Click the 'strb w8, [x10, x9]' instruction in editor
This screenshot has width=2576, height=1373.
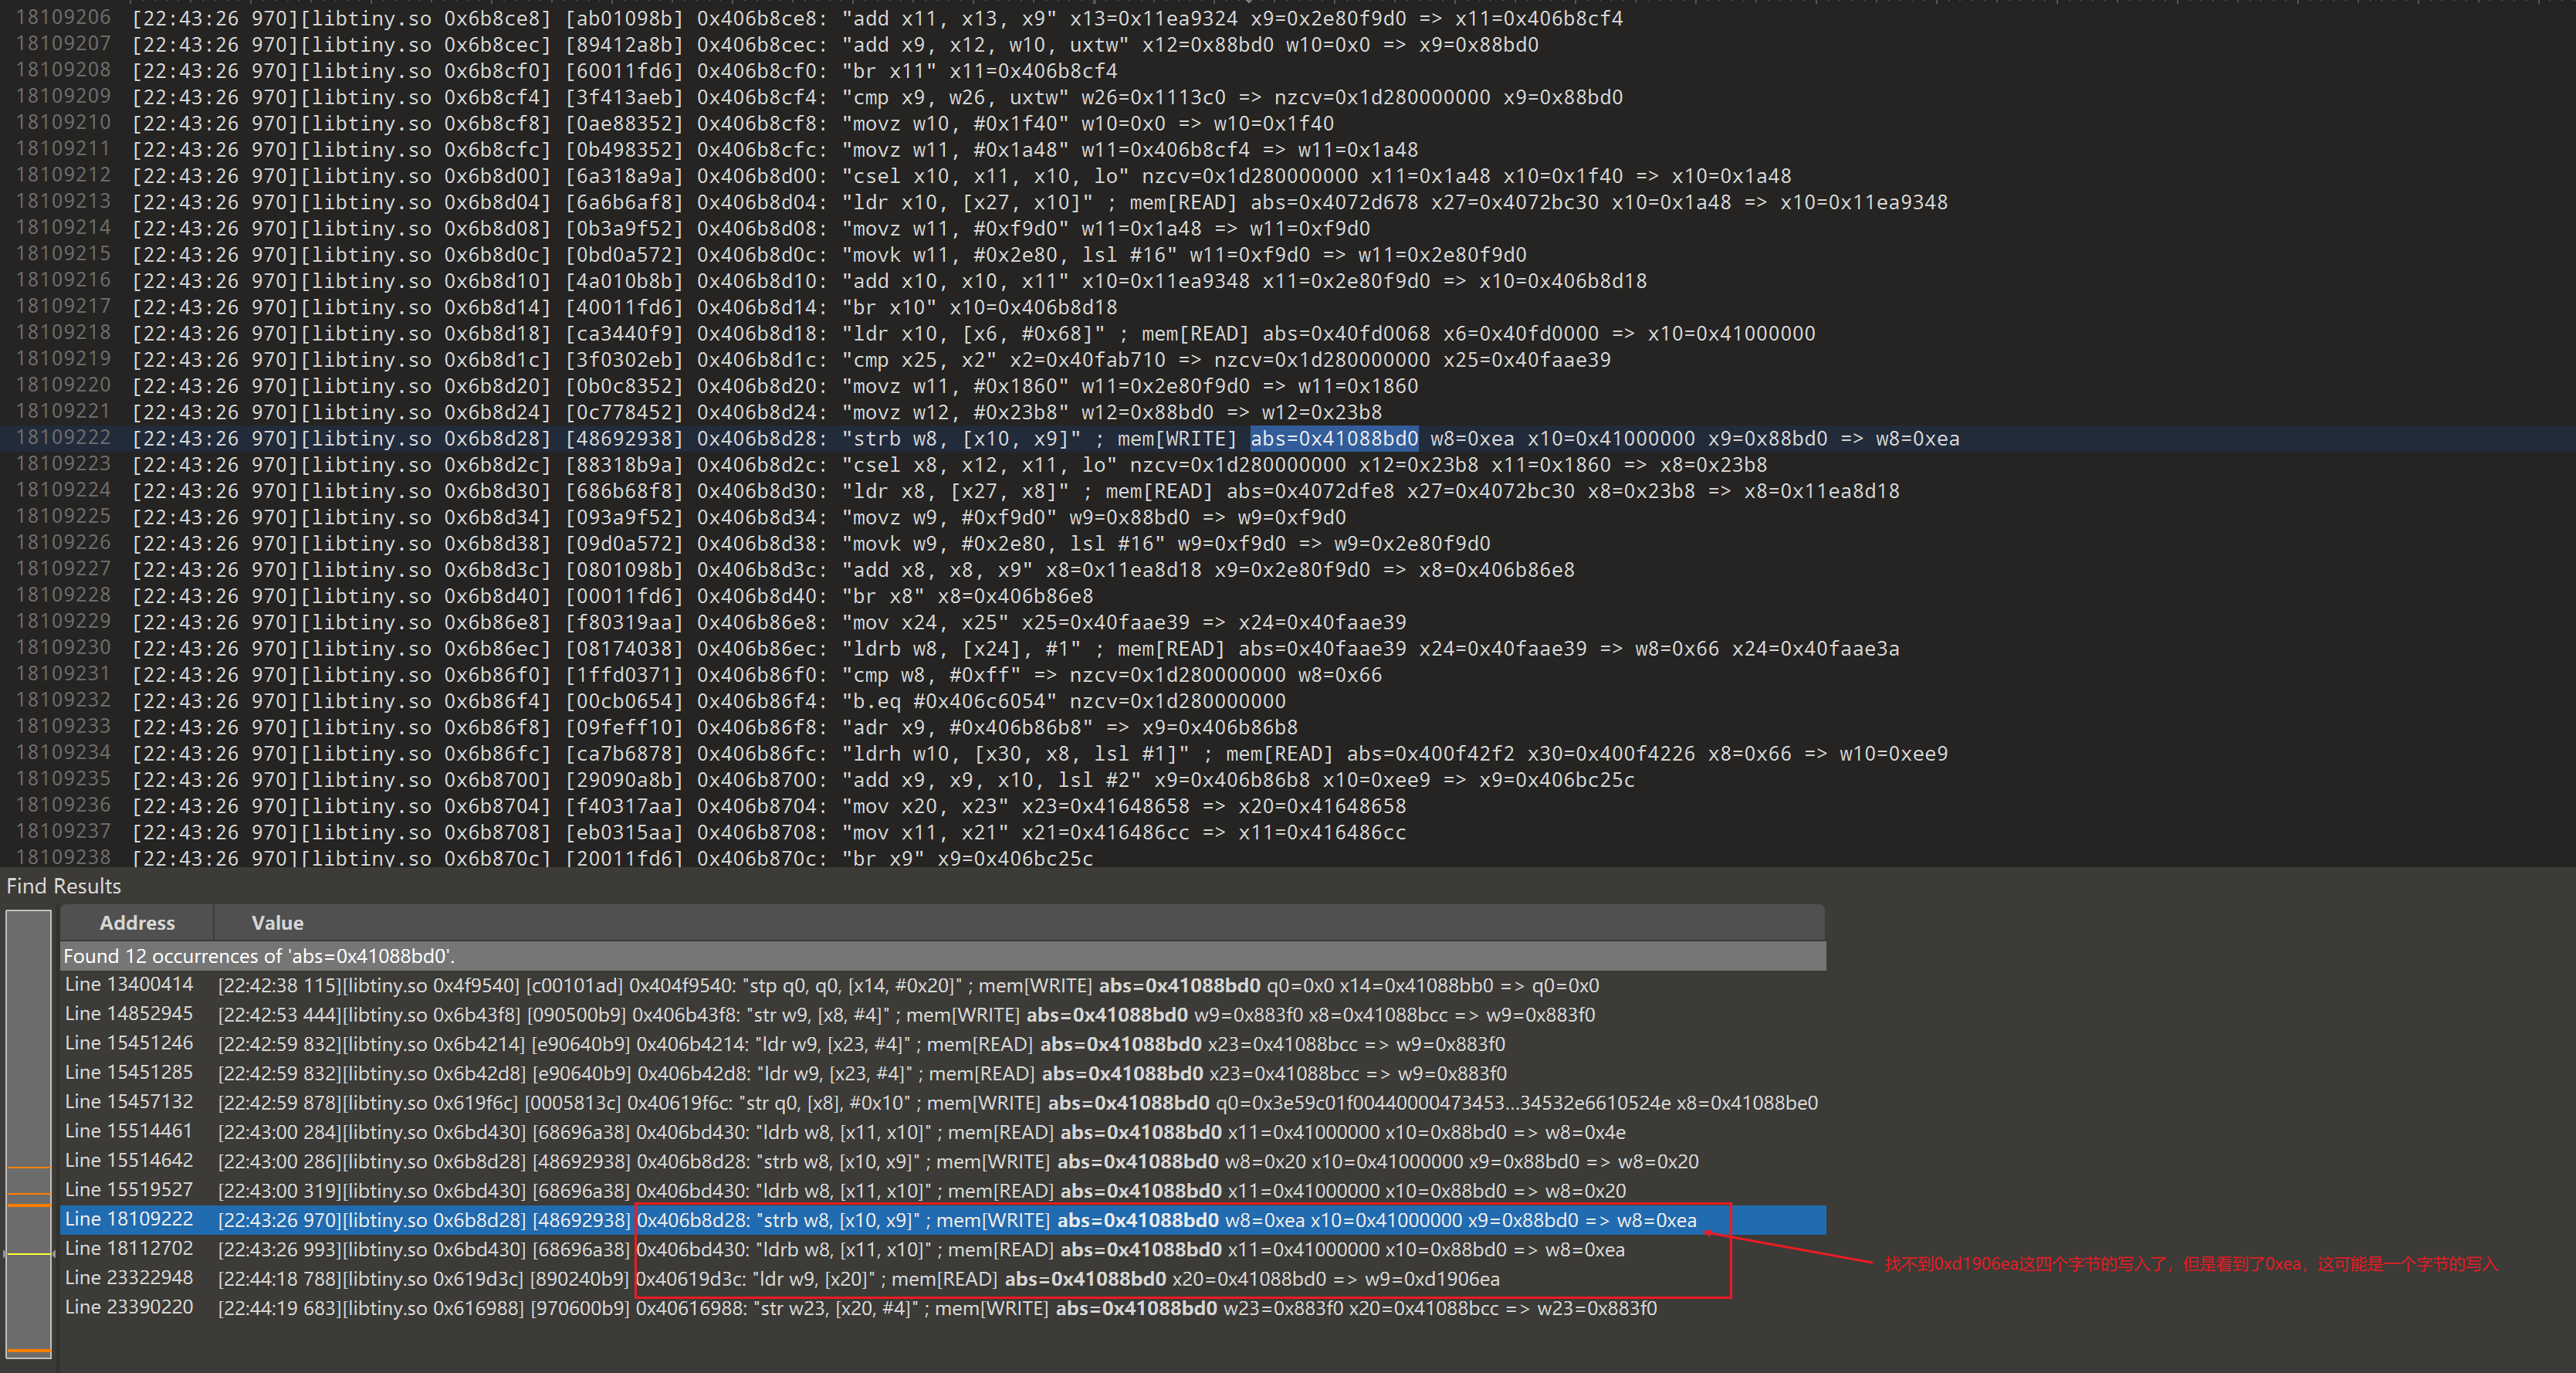961,438
